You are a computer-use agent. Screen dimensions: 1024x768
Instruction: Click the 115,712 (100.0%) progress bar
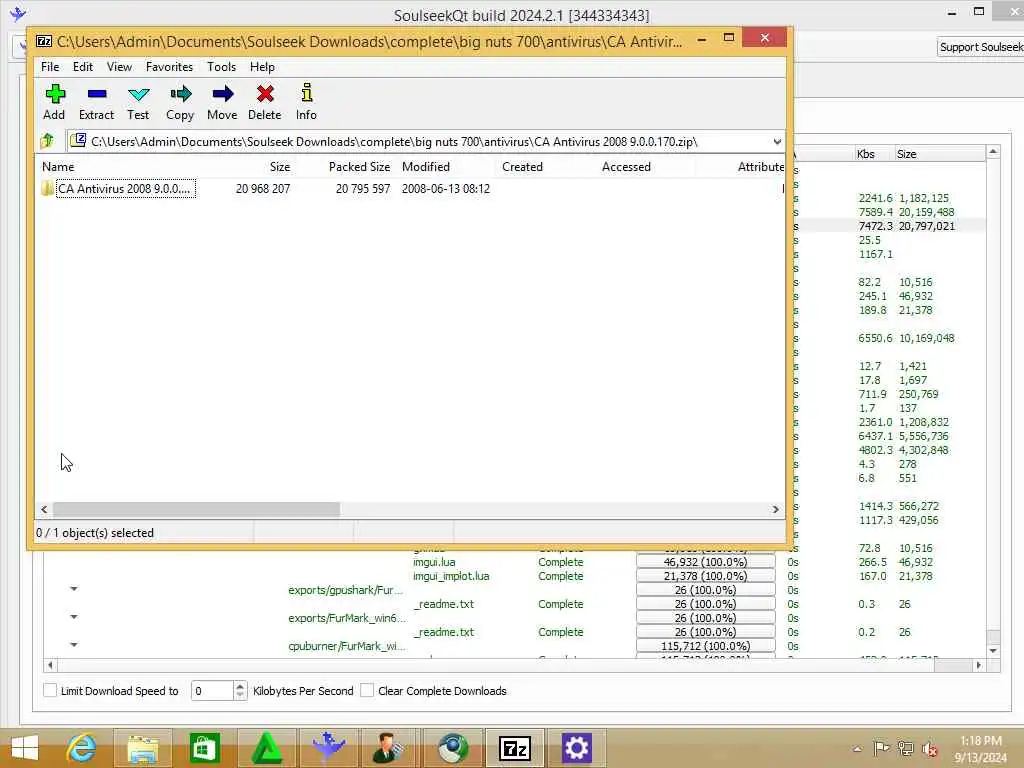pyautogui.click(x=705, y=646)
